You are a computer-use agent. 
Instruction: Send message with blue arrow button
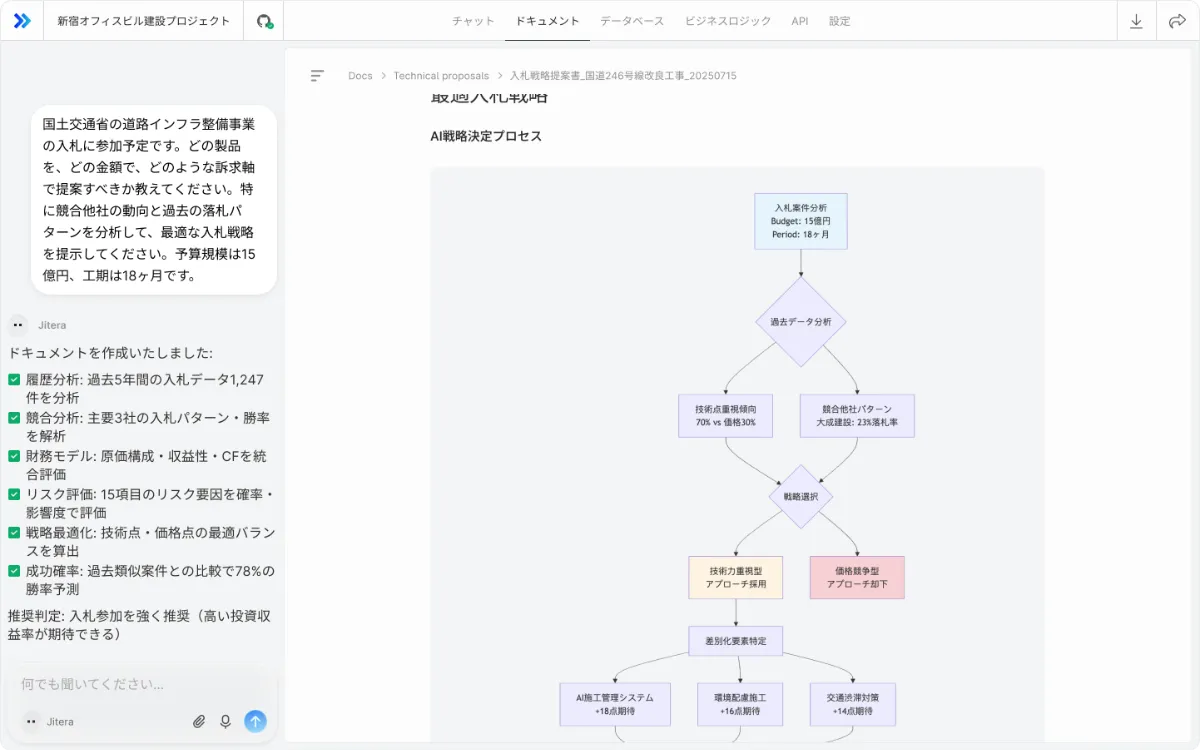(x=255, y=721)
